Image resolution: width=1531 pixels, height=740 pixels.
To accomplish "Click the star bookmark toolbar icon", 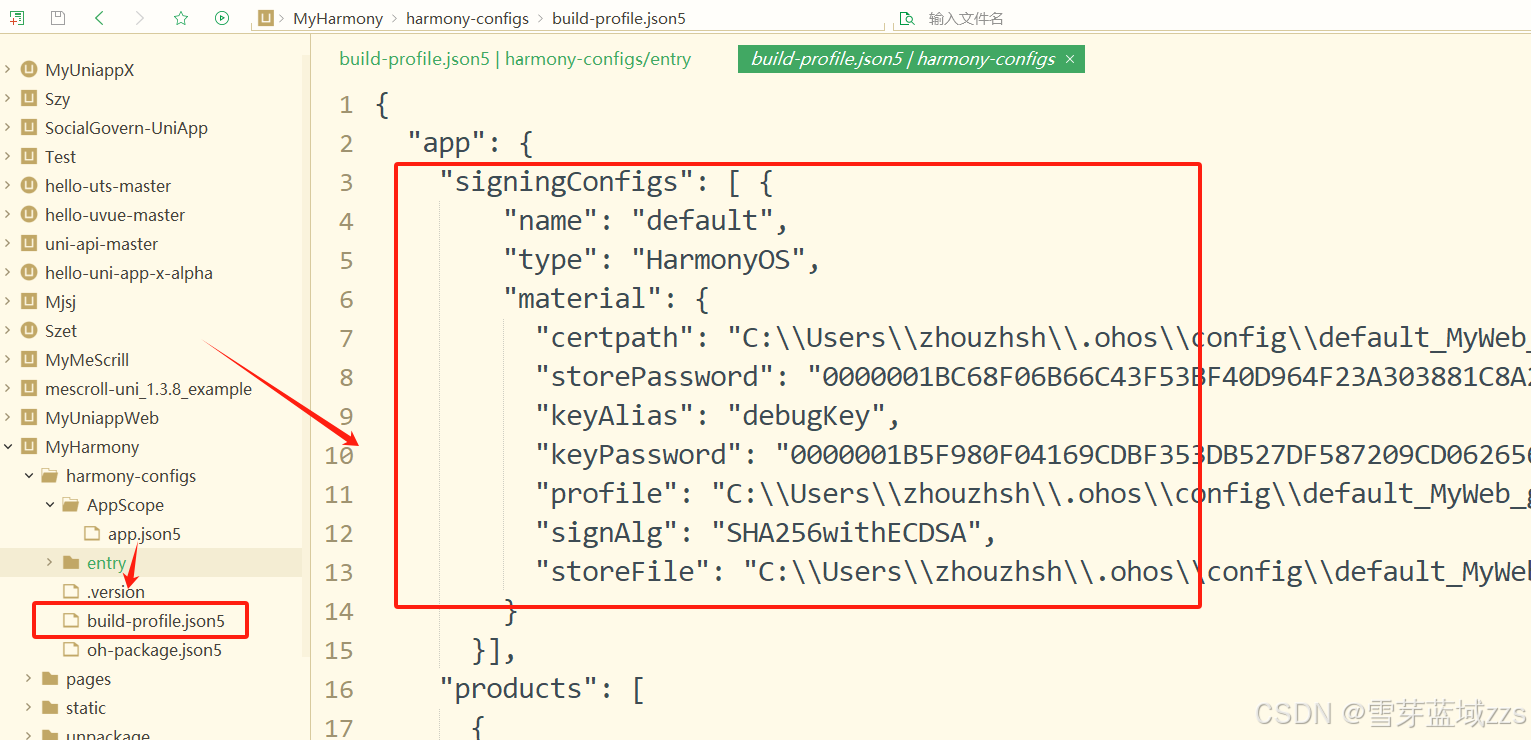I will coord(181,18).
